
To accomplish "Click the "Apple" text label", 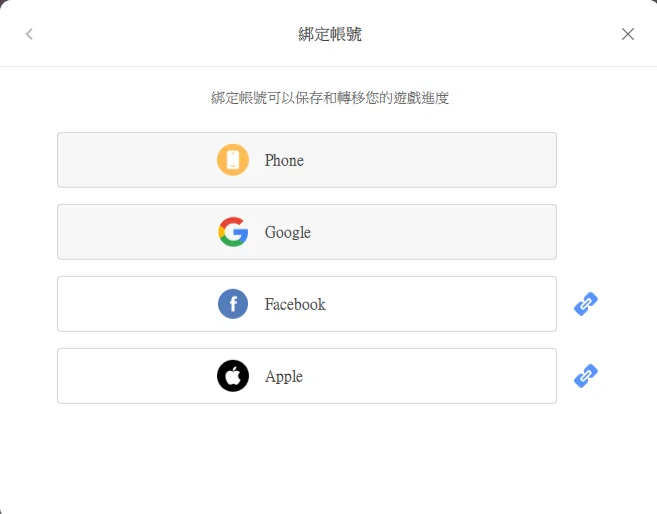I will pos(284,376).
